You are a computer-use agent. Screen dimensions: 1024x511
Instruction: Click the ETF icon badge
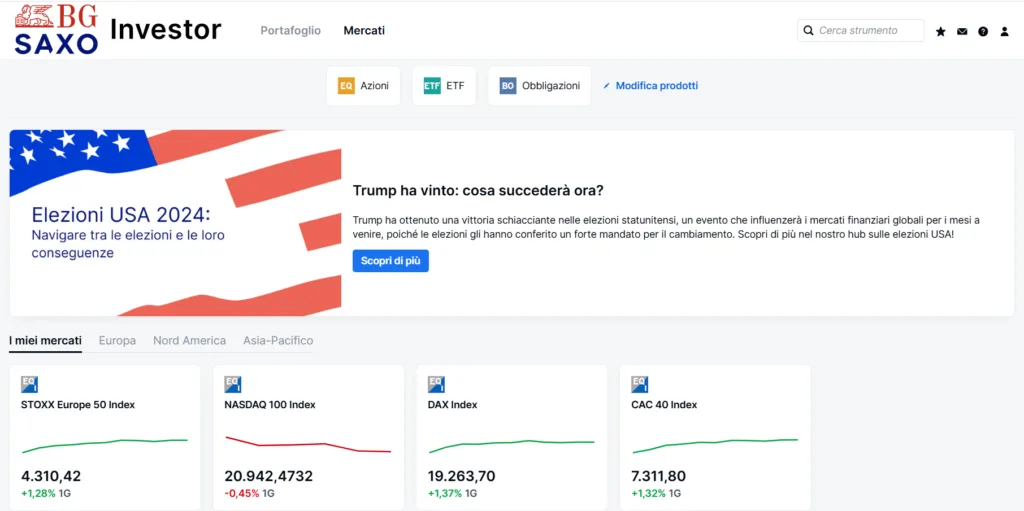432,86
